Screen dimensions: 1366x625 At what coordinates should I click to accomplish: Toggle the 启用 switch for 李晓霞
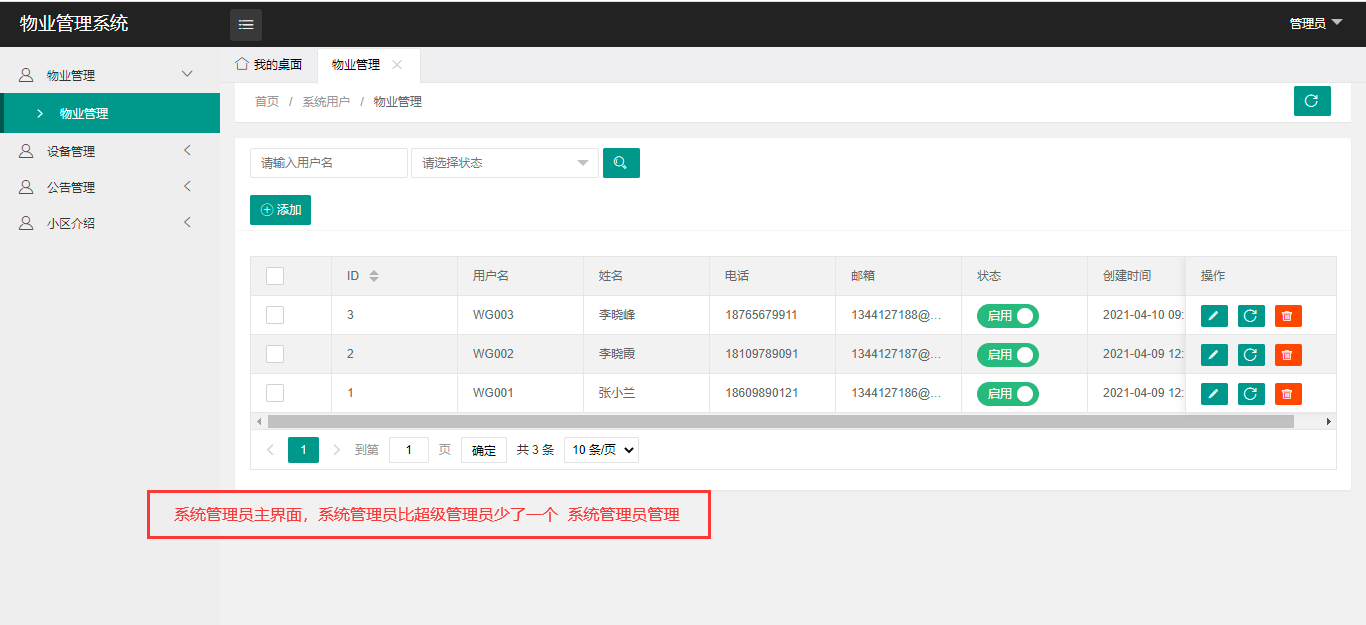pos(1008,355)
